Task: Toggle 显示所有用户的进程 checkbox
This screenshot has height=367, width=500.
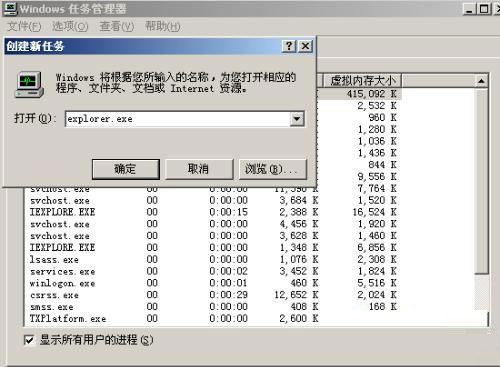Action: (x=29, y=340)
